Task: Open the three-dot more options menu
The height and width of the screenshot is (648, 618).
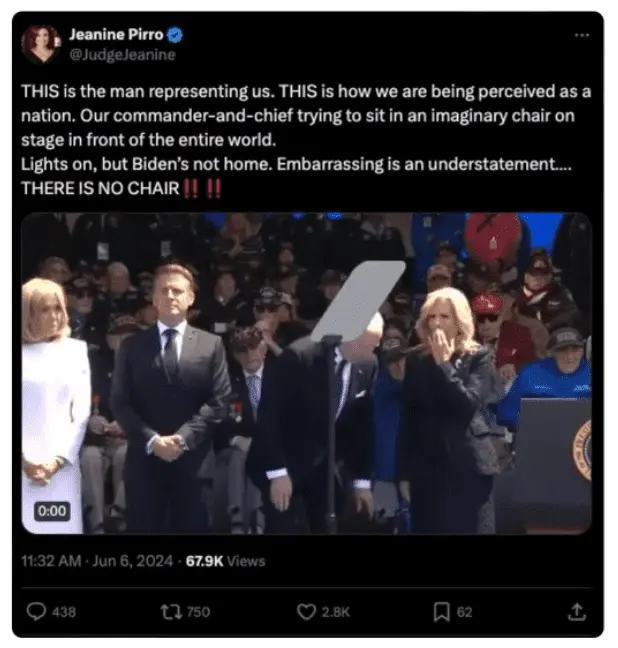Action: point(582,35)
